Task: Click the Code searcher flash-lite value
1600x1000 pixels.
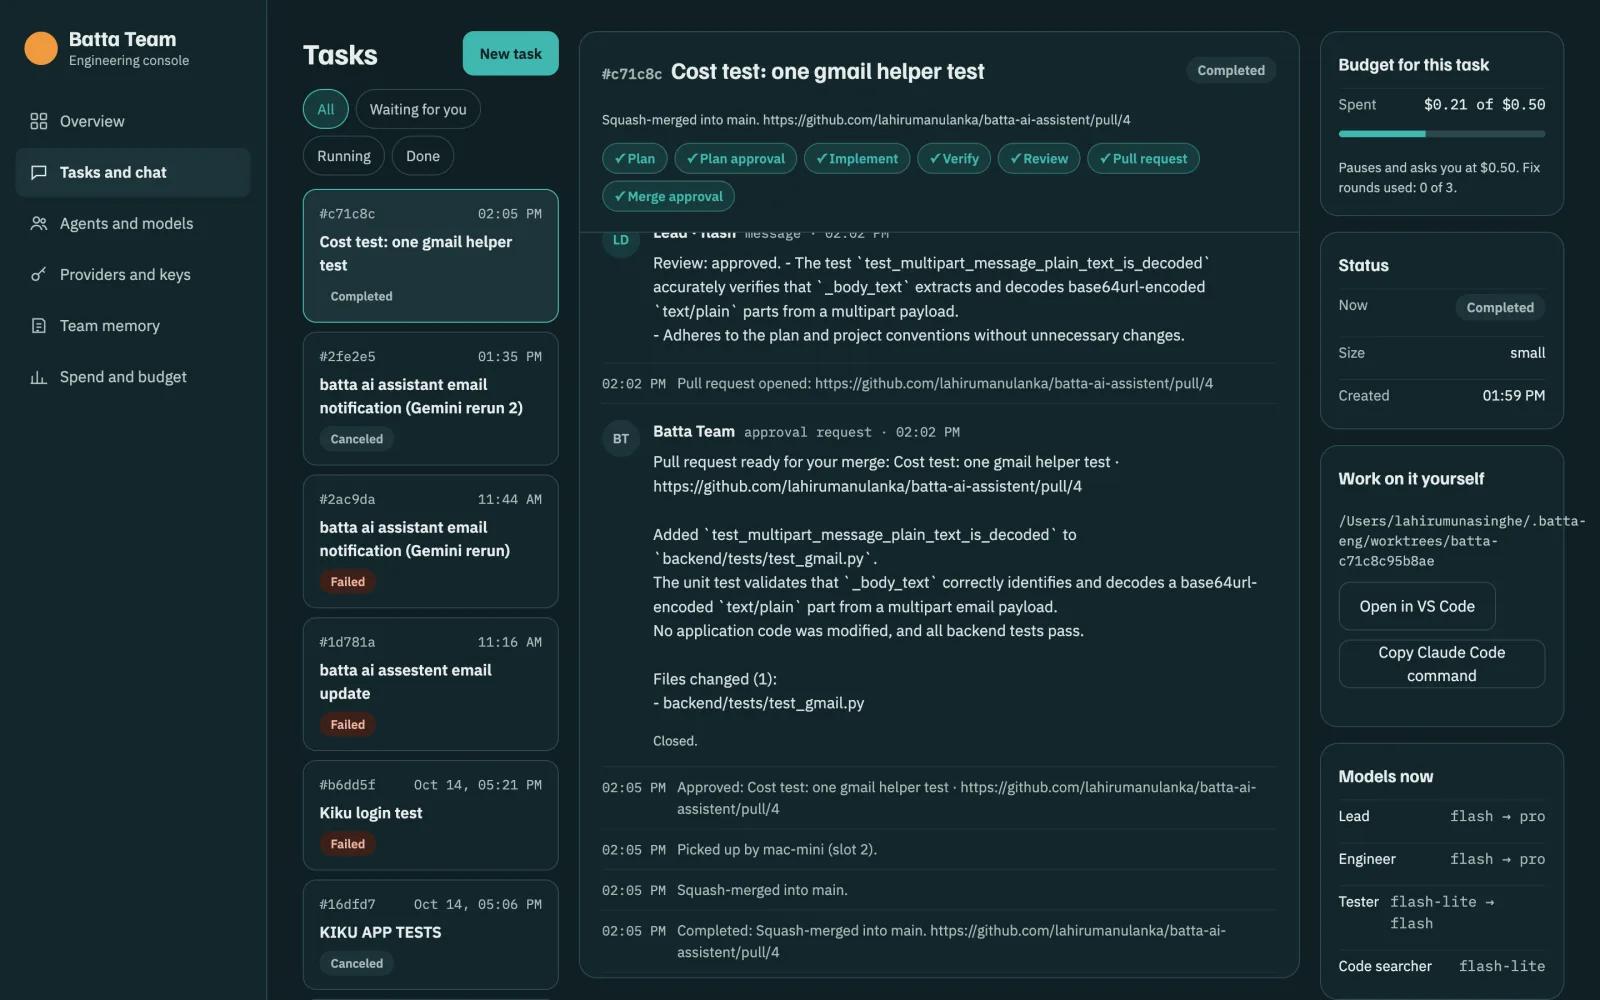Action: 1501,966
